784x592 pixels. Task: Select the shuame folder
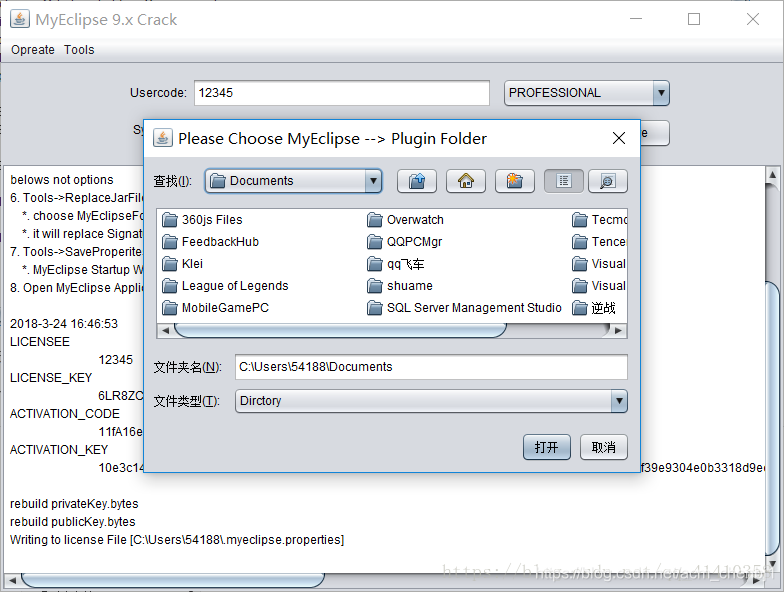tap(400, 286)
